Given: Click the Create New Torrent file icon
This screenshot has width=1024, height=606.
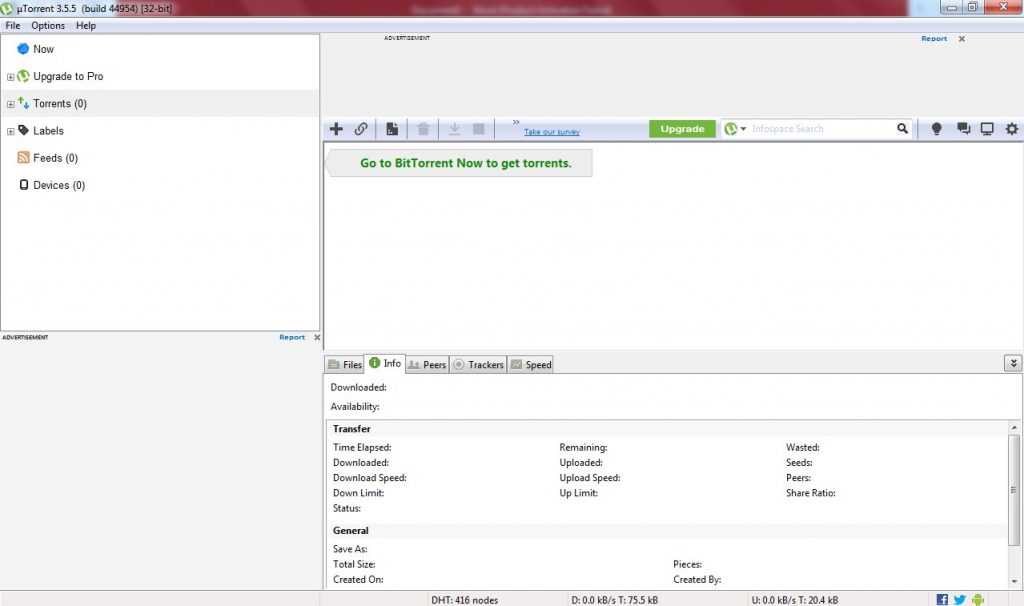Looking at the screenshot, I should tap(393, 129).
